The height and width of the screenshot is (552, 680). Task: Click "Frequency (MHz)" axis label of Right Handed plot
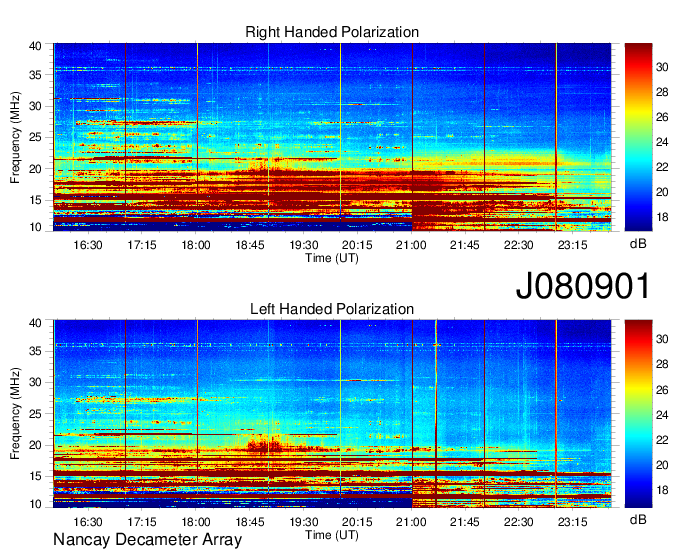click(x=15, y=137)
